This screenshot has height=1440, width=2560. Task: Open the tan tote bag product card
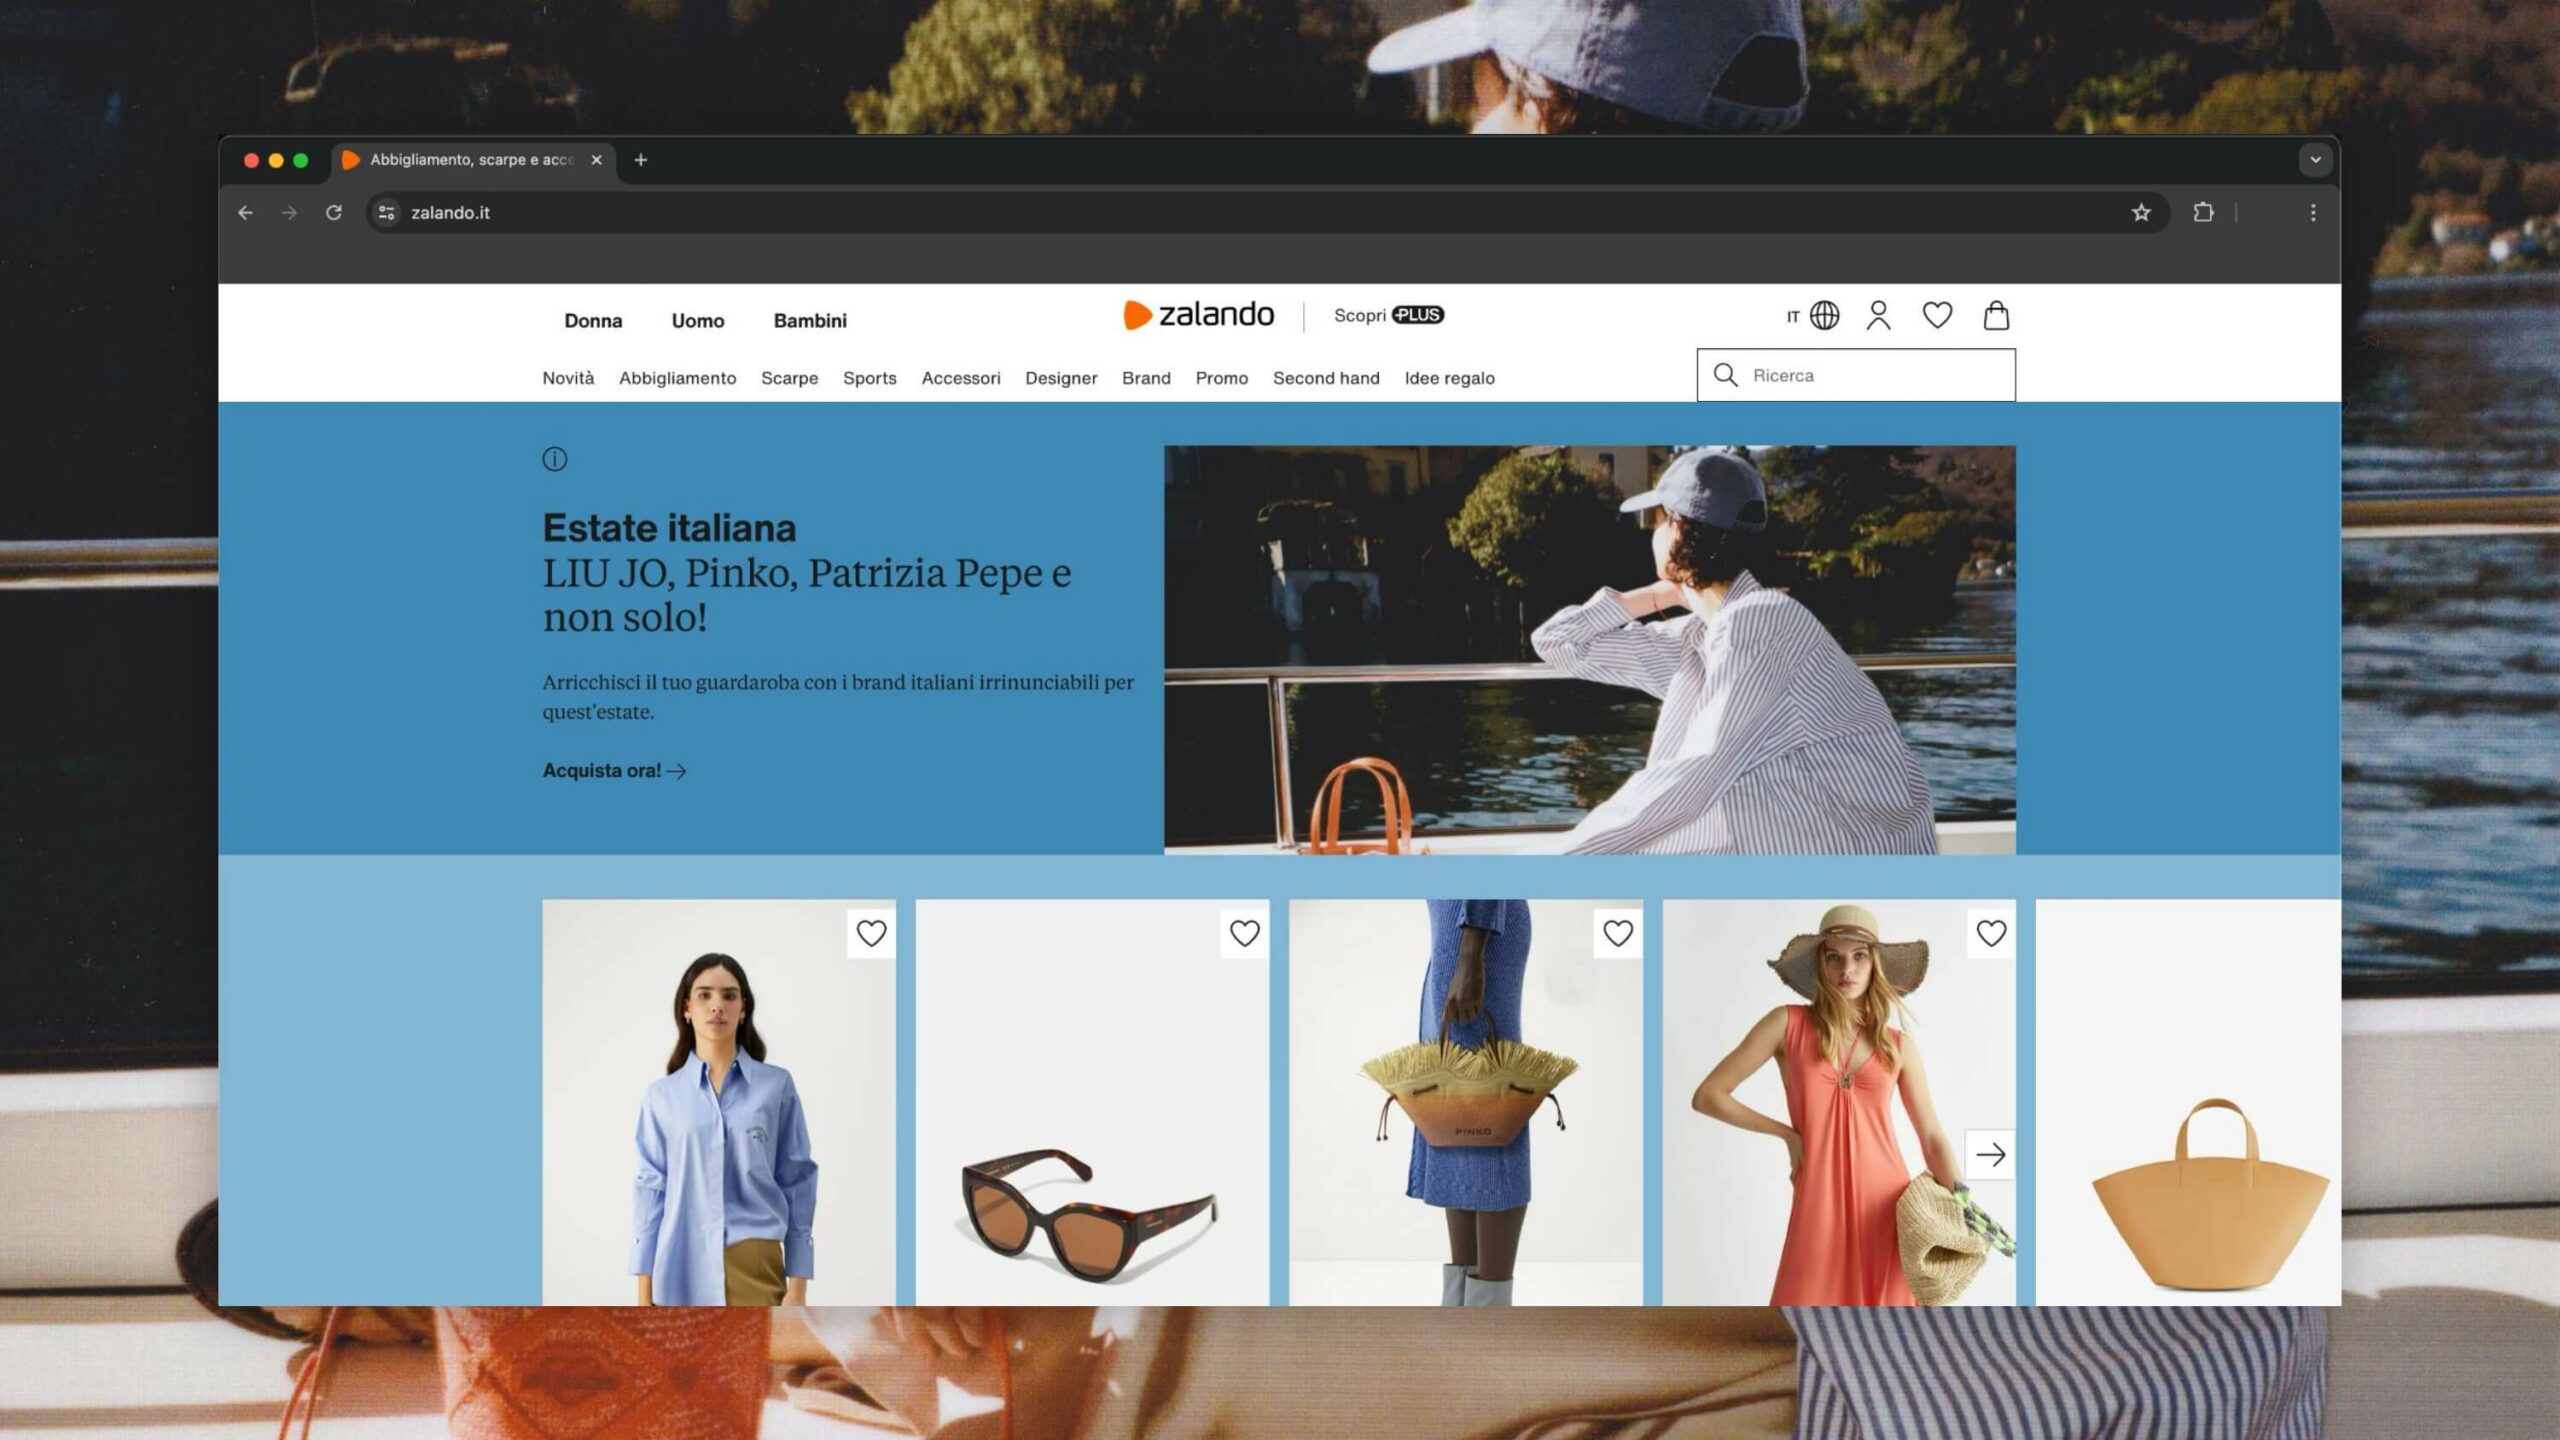2188,1102
